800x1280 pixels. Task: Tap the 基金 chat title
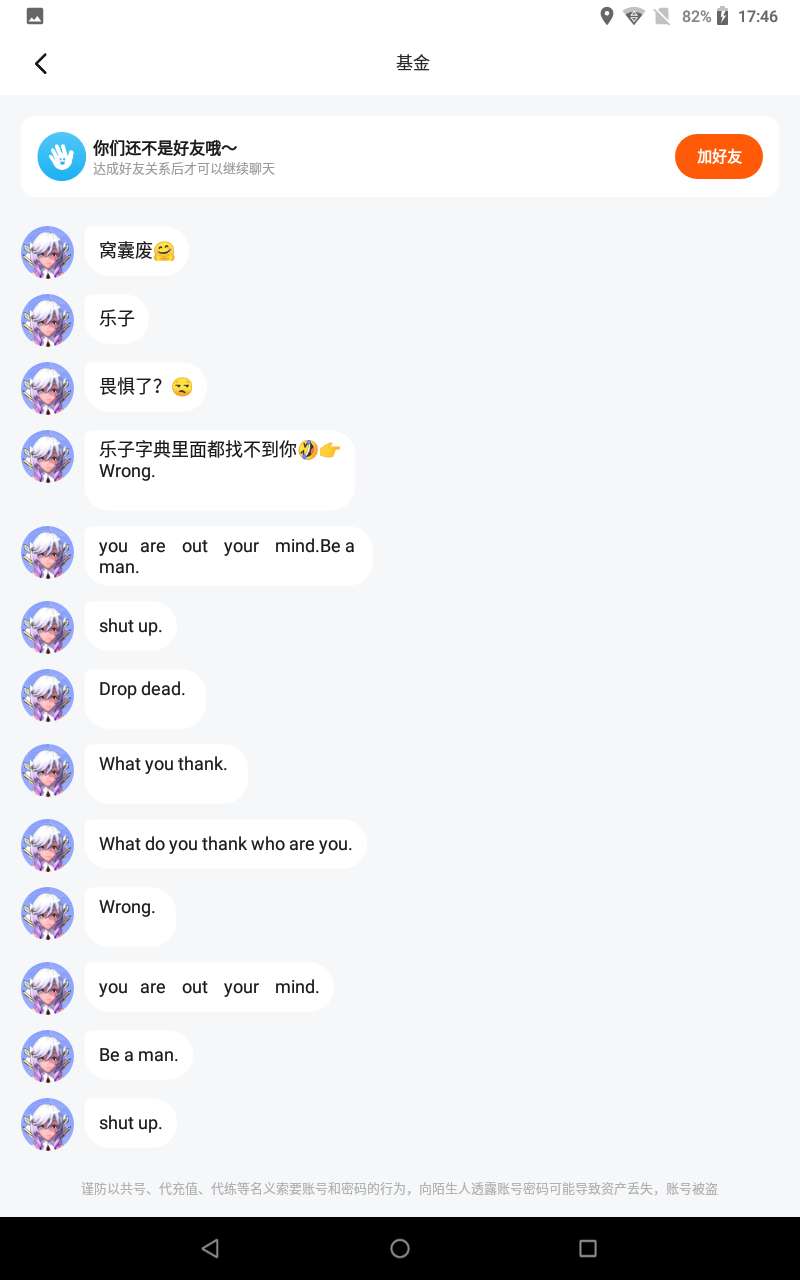(413, 63)
